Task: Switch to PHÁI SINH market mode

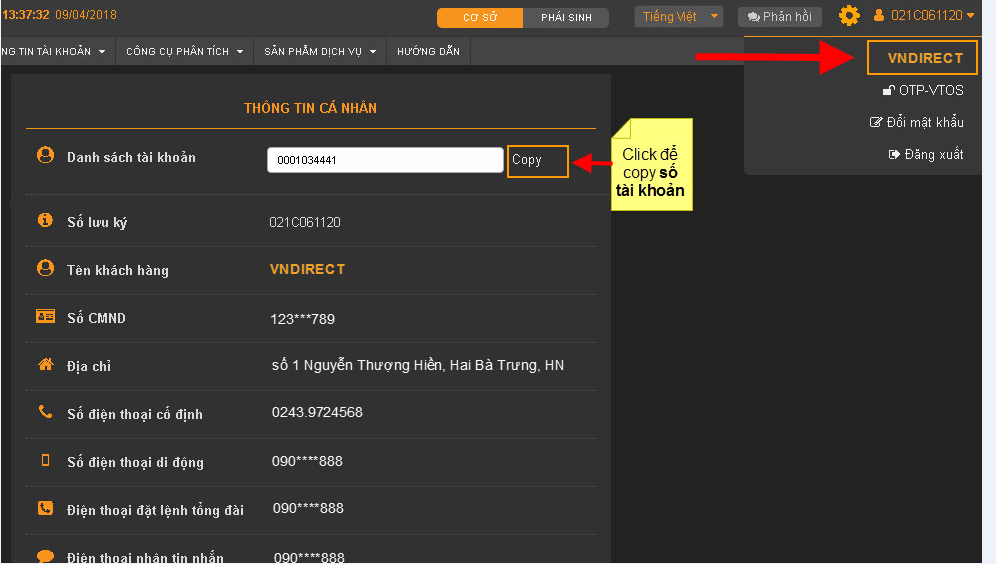Action: point(566,18)
